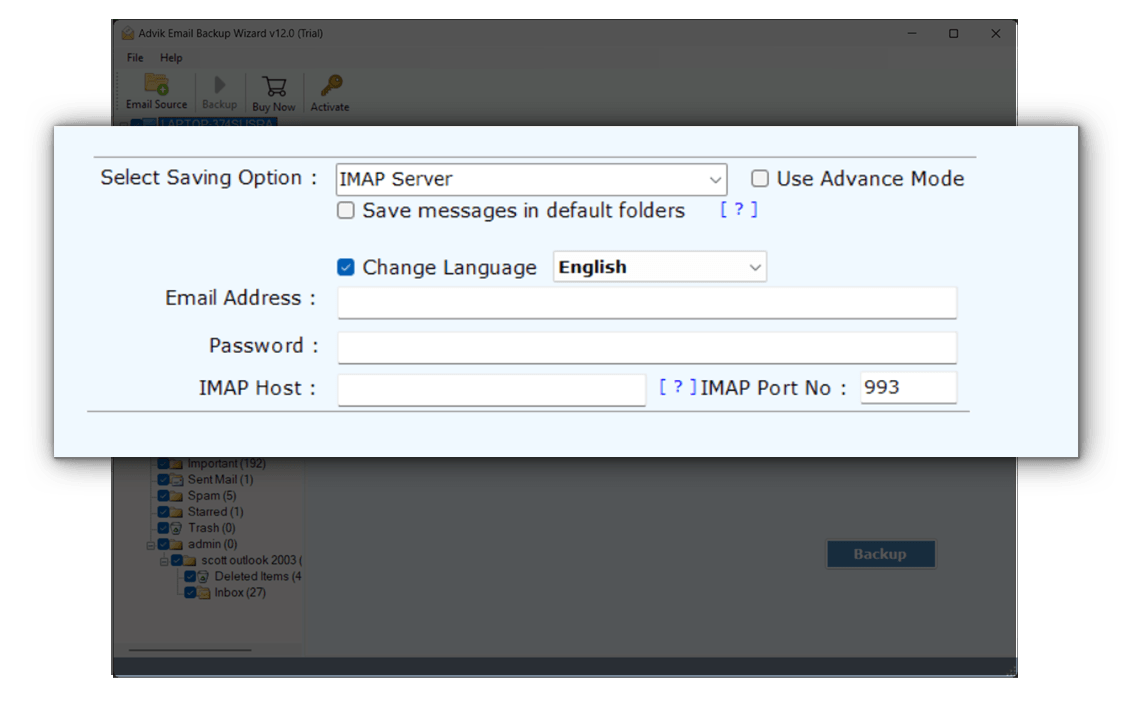Click the Inbox folder icon
This screenshot has width=1140, height=709.
[203, 593]
